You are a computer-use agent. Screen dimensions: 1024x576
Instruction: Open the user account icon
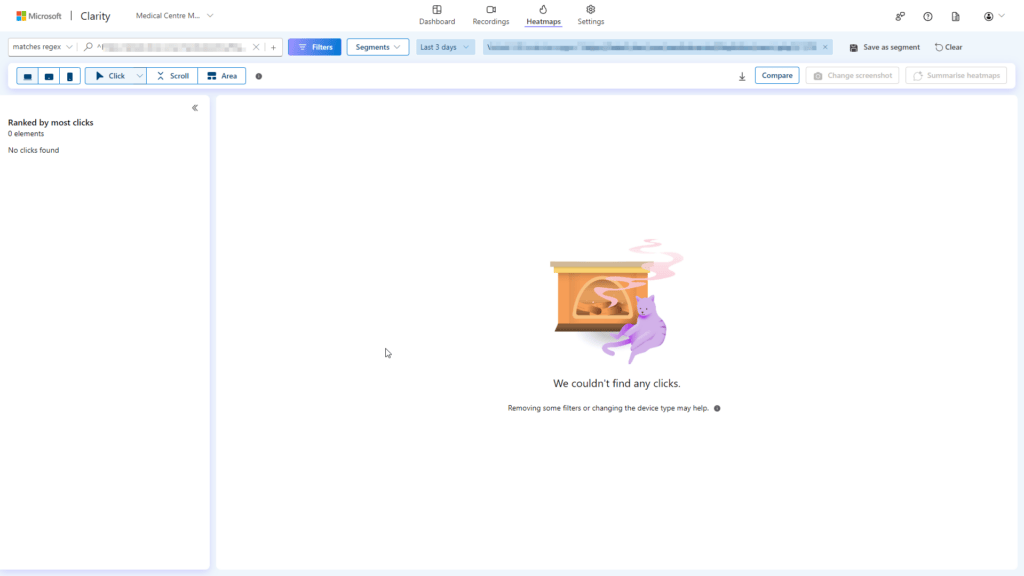tap(988, 16)
